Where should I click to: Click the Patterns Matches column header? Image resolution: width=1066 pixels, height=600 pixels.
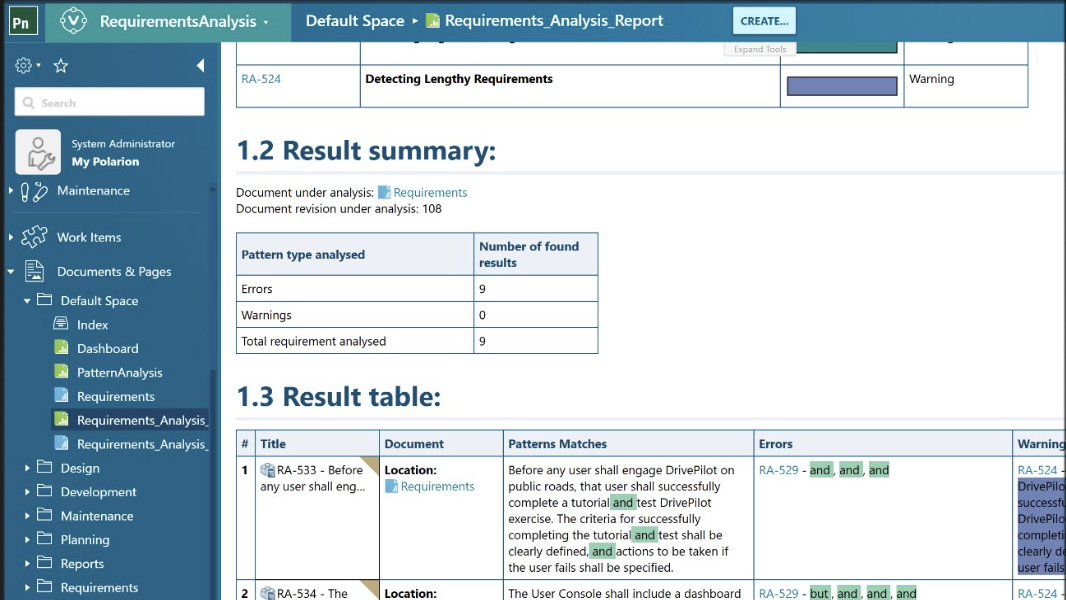(557, 444)
